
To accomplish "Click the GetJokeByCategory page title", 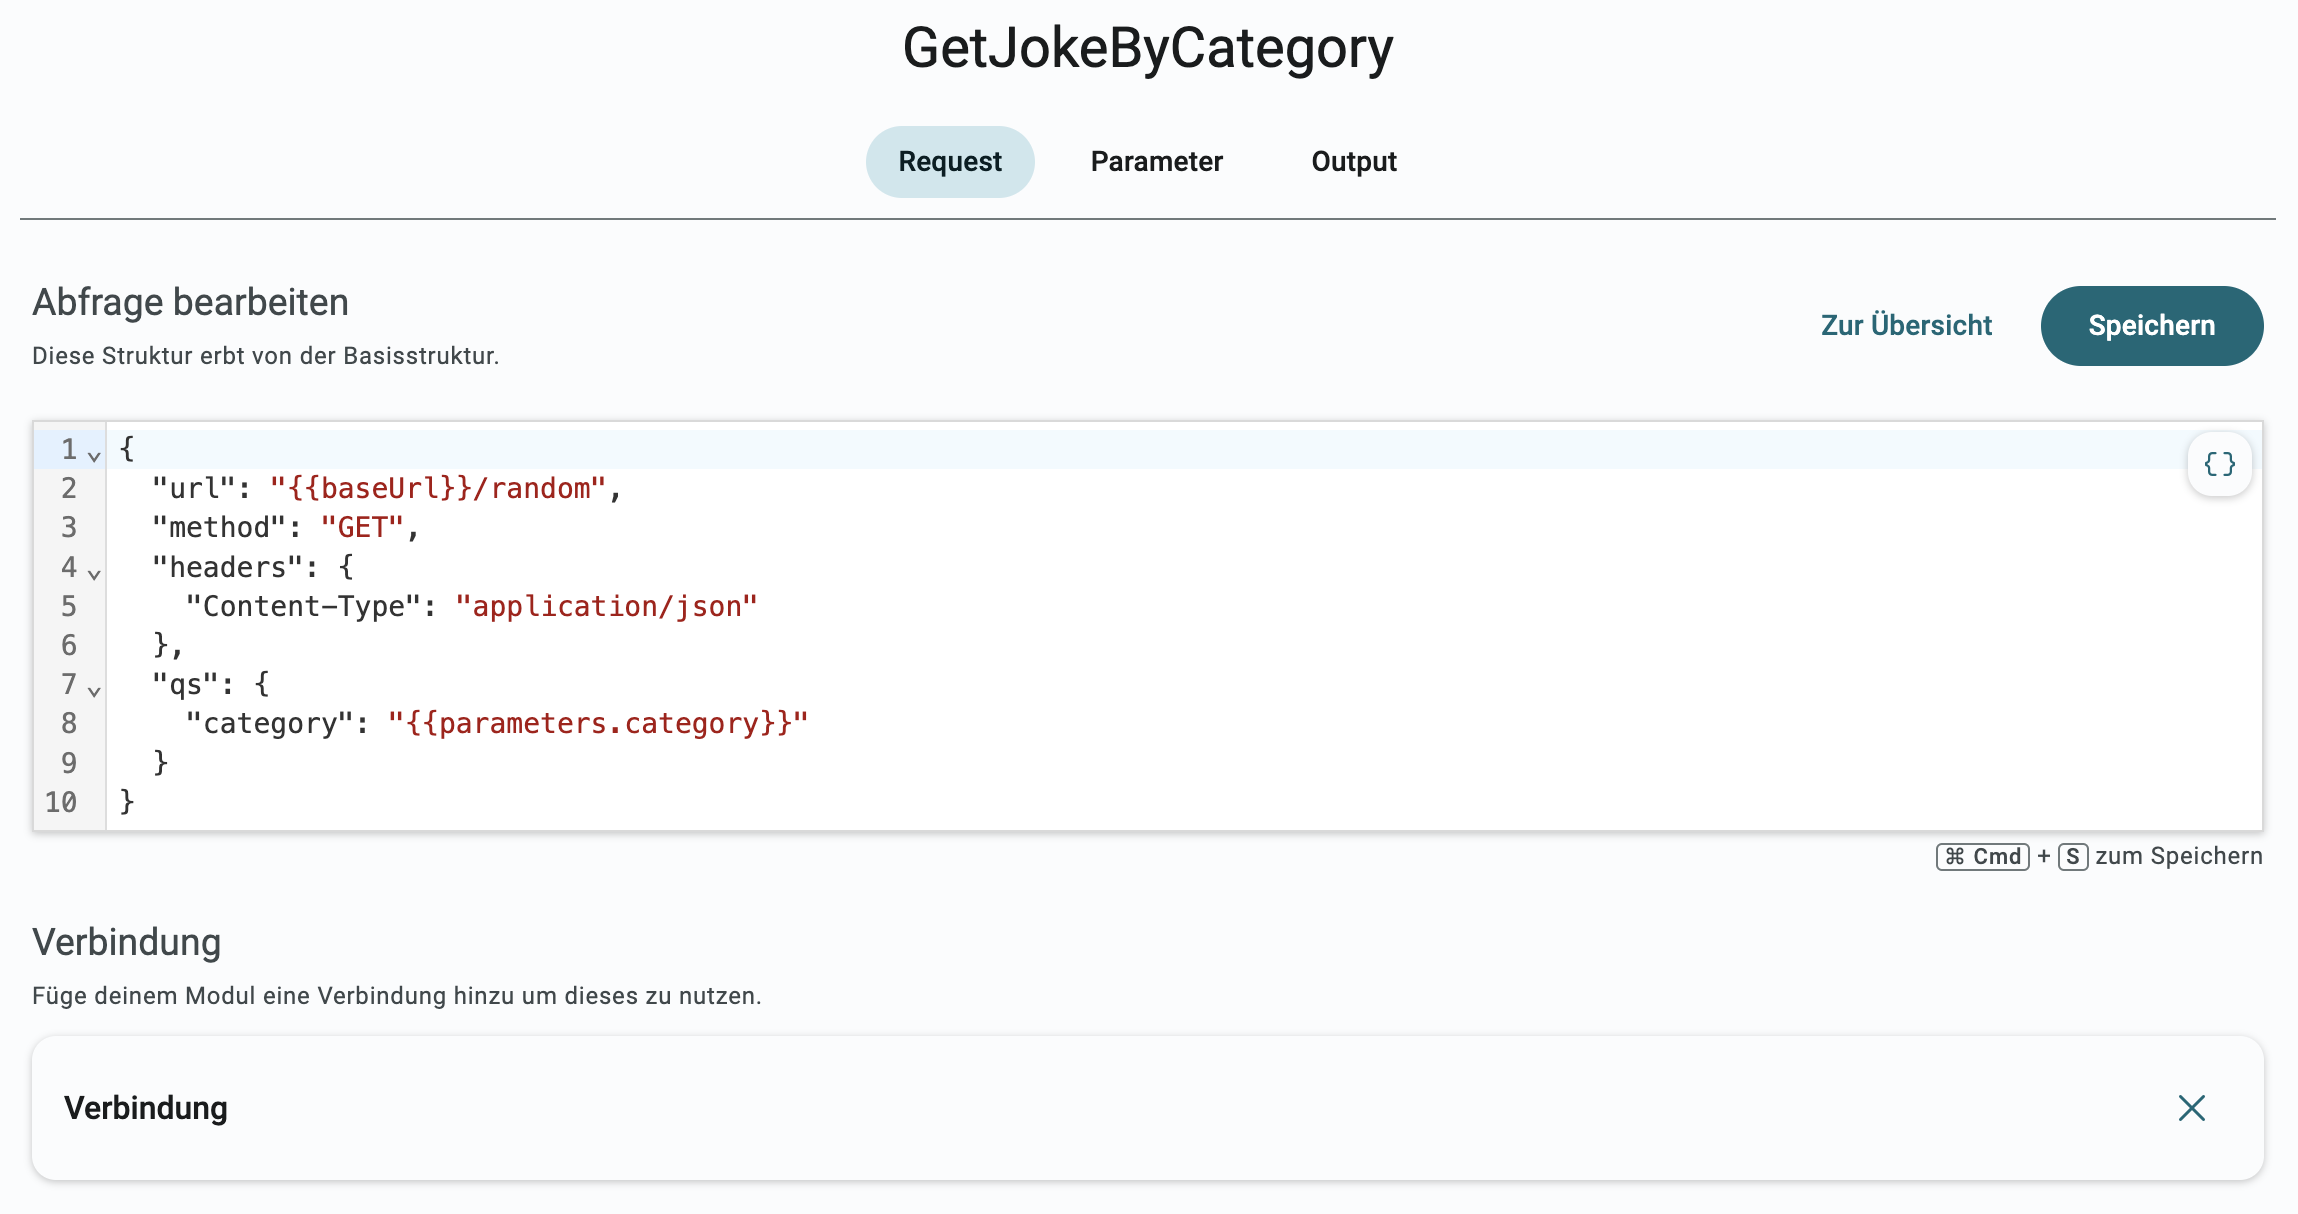I will (1147, 48).
